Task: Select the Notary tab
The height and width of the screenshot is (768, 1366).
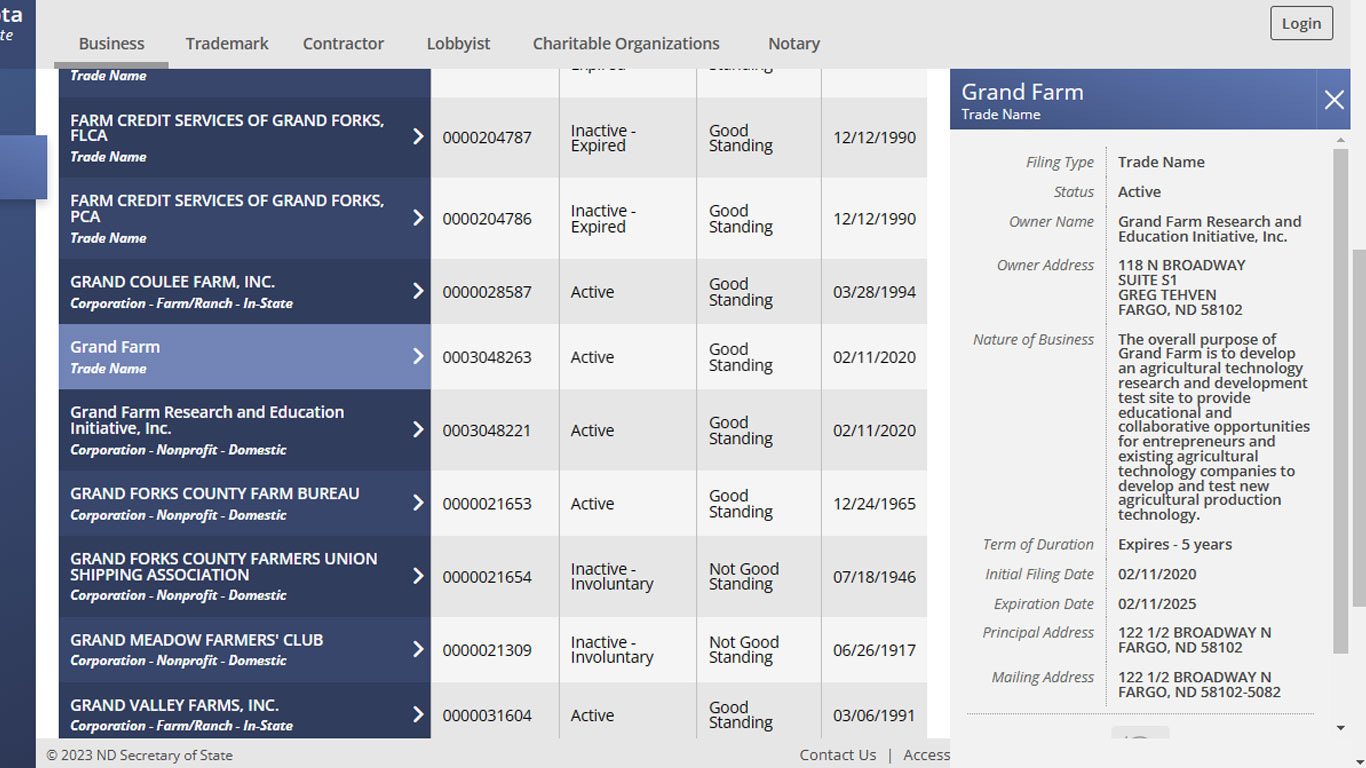Action: point(794,44)
